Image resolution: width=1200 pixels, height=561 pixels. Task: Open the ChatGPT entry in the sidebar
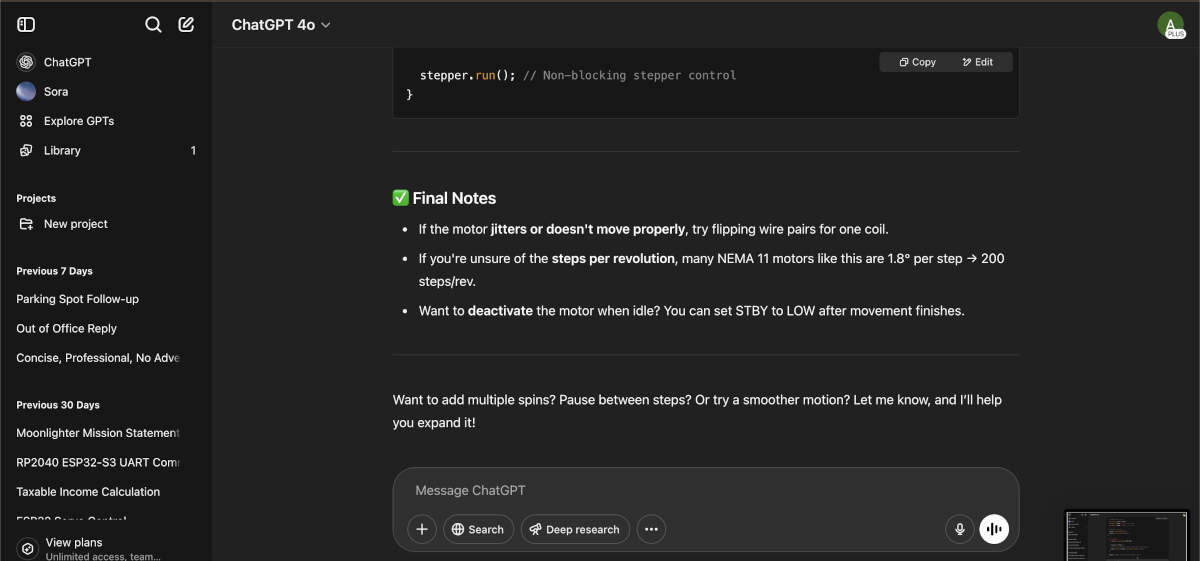click(106, 62)
